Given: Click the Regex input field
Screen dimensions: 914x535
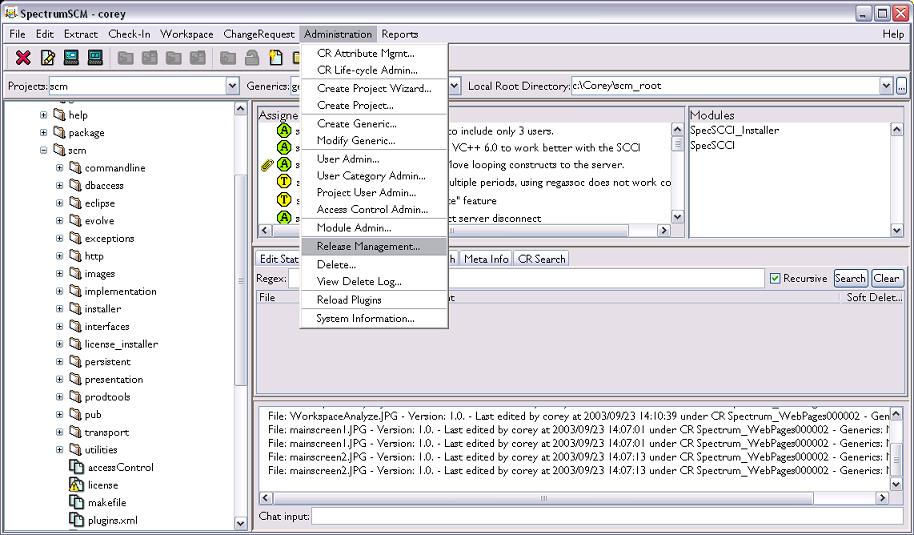Looking at the screenshot, I should tap(526, 279).
